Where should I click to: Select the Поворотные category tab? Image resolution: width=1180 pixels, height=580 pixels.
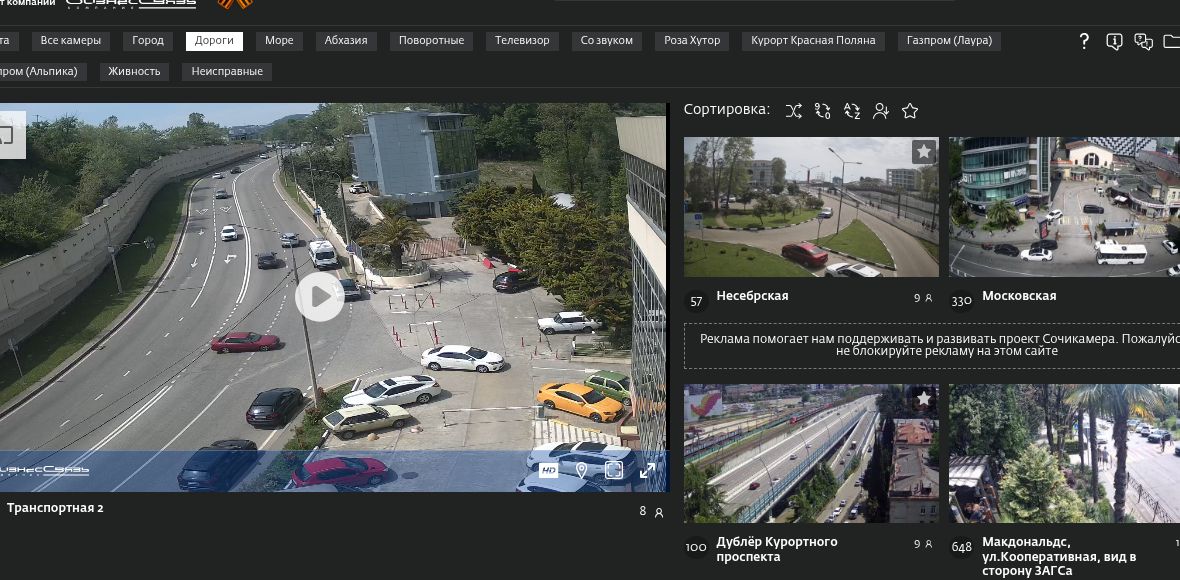click(x=431, y=41)
